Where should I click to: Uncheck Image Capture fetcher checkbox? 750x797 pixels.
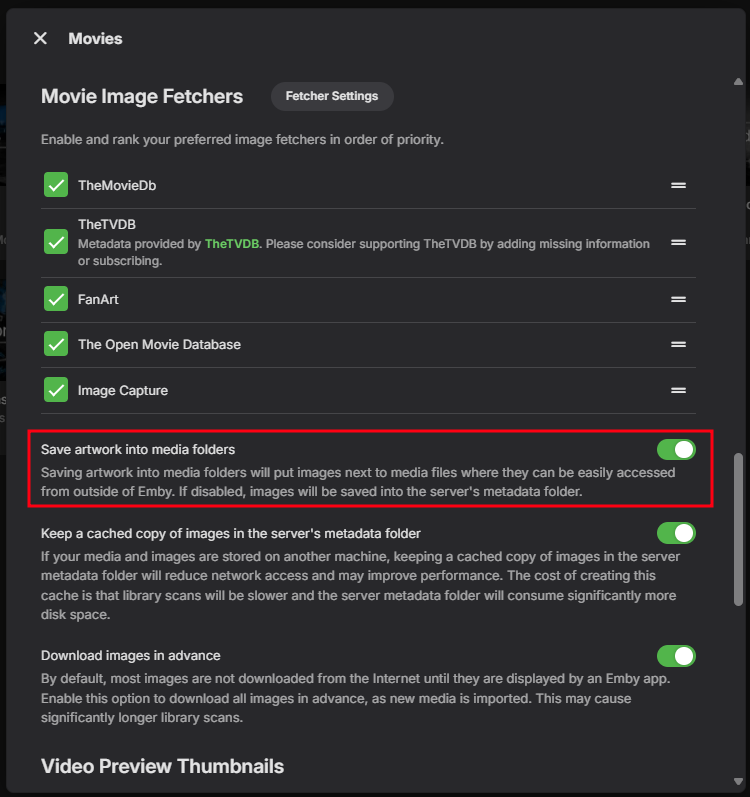[56, 390]
